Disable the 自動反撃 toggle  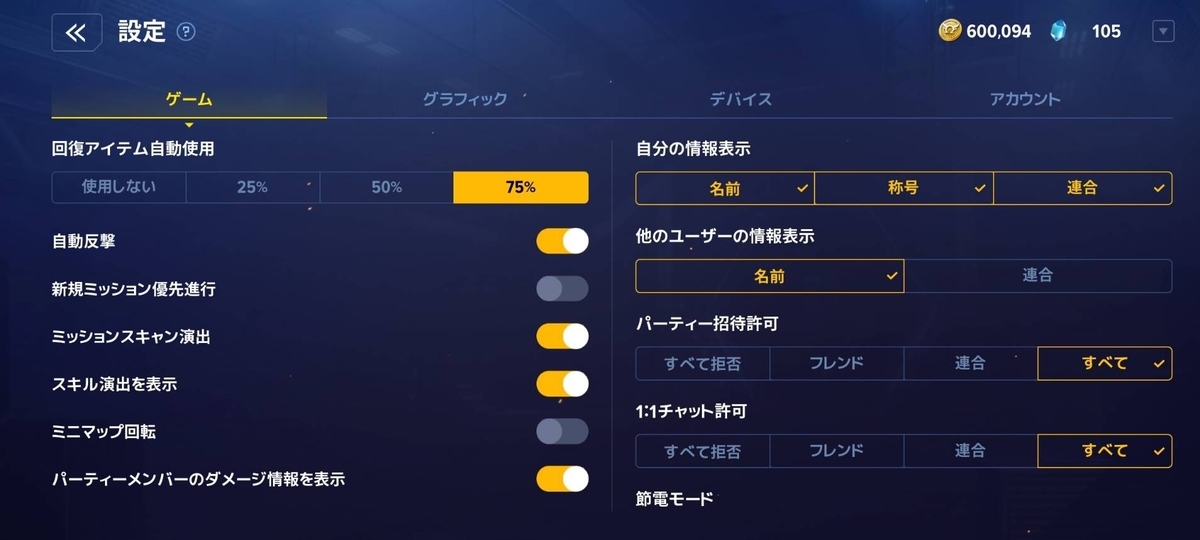click(x=562, y=241)
